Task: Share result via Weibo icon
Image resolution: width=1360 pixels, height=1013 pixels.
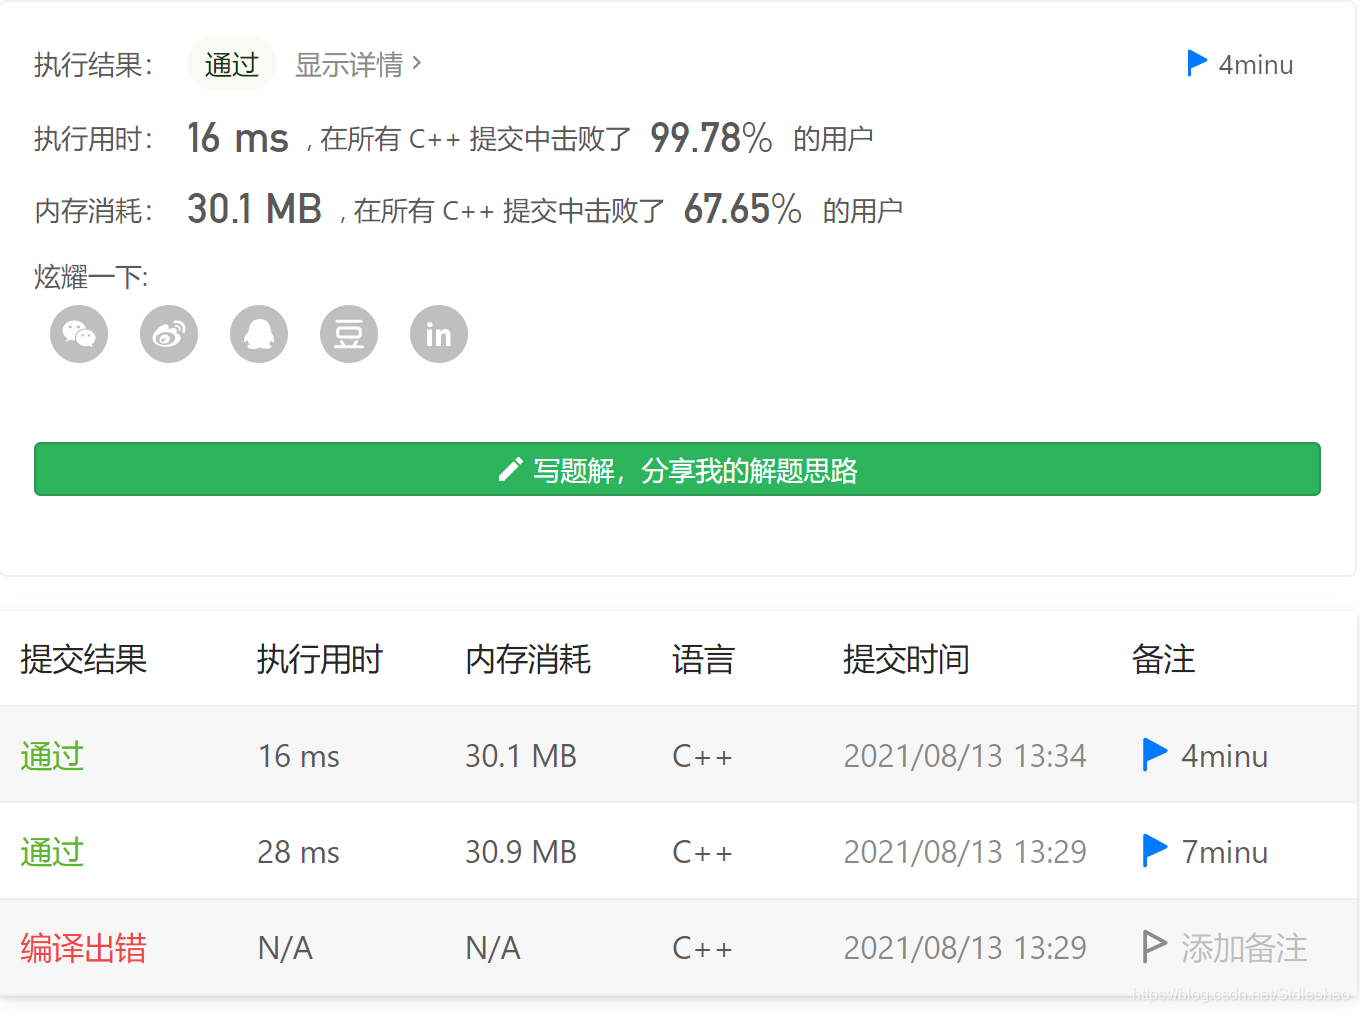Action: coord(169,334)
